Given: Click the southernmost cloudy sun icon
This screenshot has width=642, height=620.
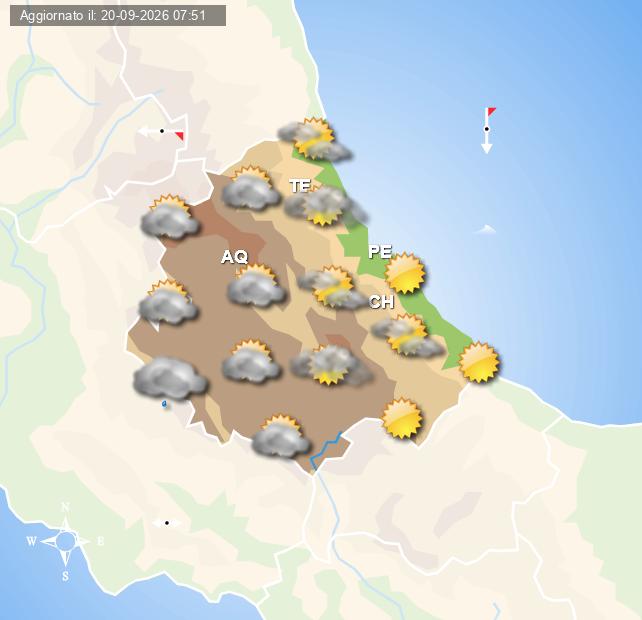Looking at the screenshot, I should point(281,437).
